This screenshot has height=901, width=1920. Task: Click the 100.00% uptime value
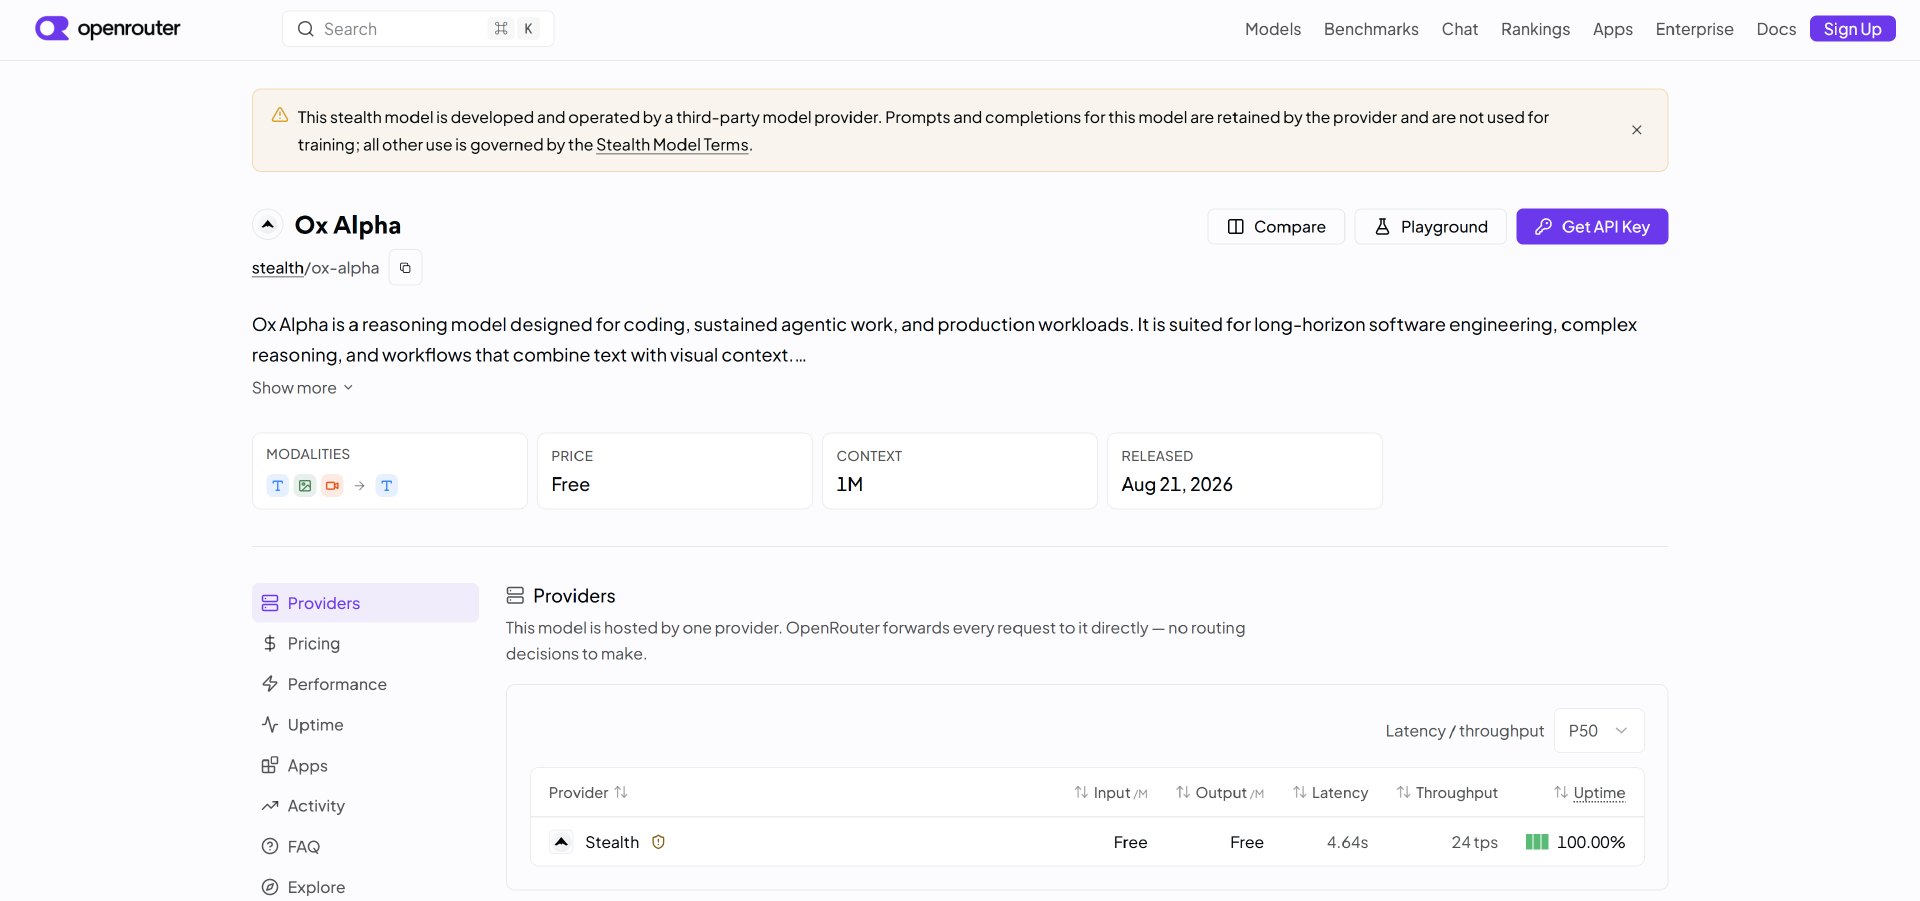tap(1591, 843)
